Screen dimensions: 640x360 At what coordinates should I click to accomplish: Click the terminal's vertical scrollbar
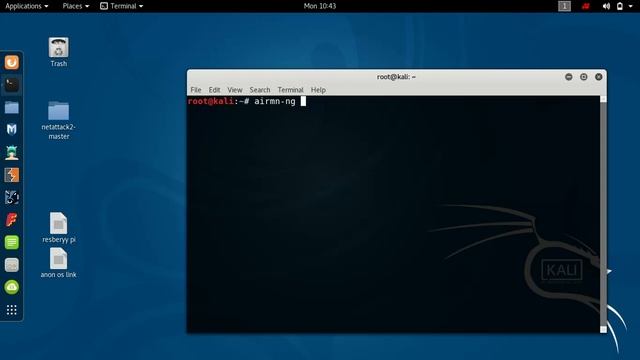[x=603, y=214]
